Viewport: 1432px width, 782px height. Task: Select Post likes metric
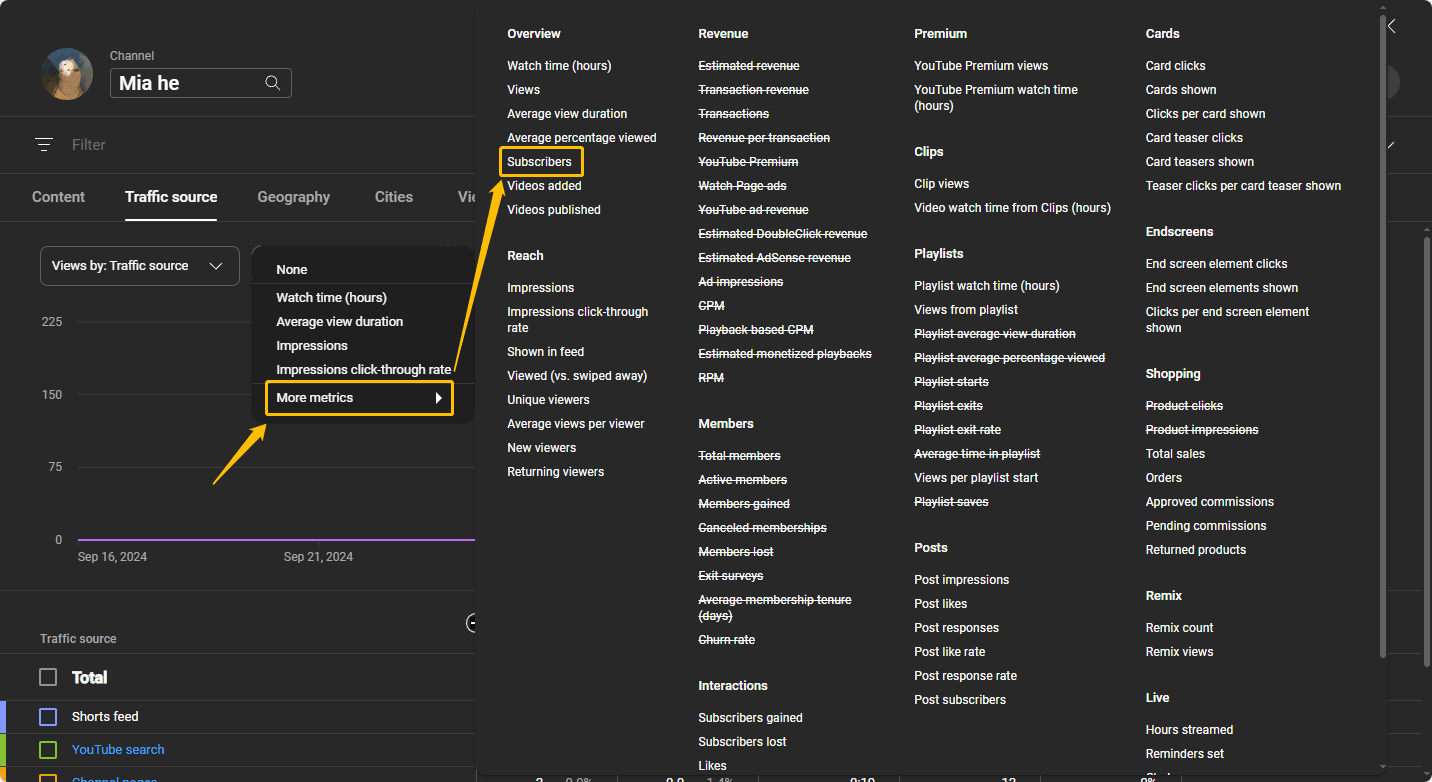[x=940, y=604]
